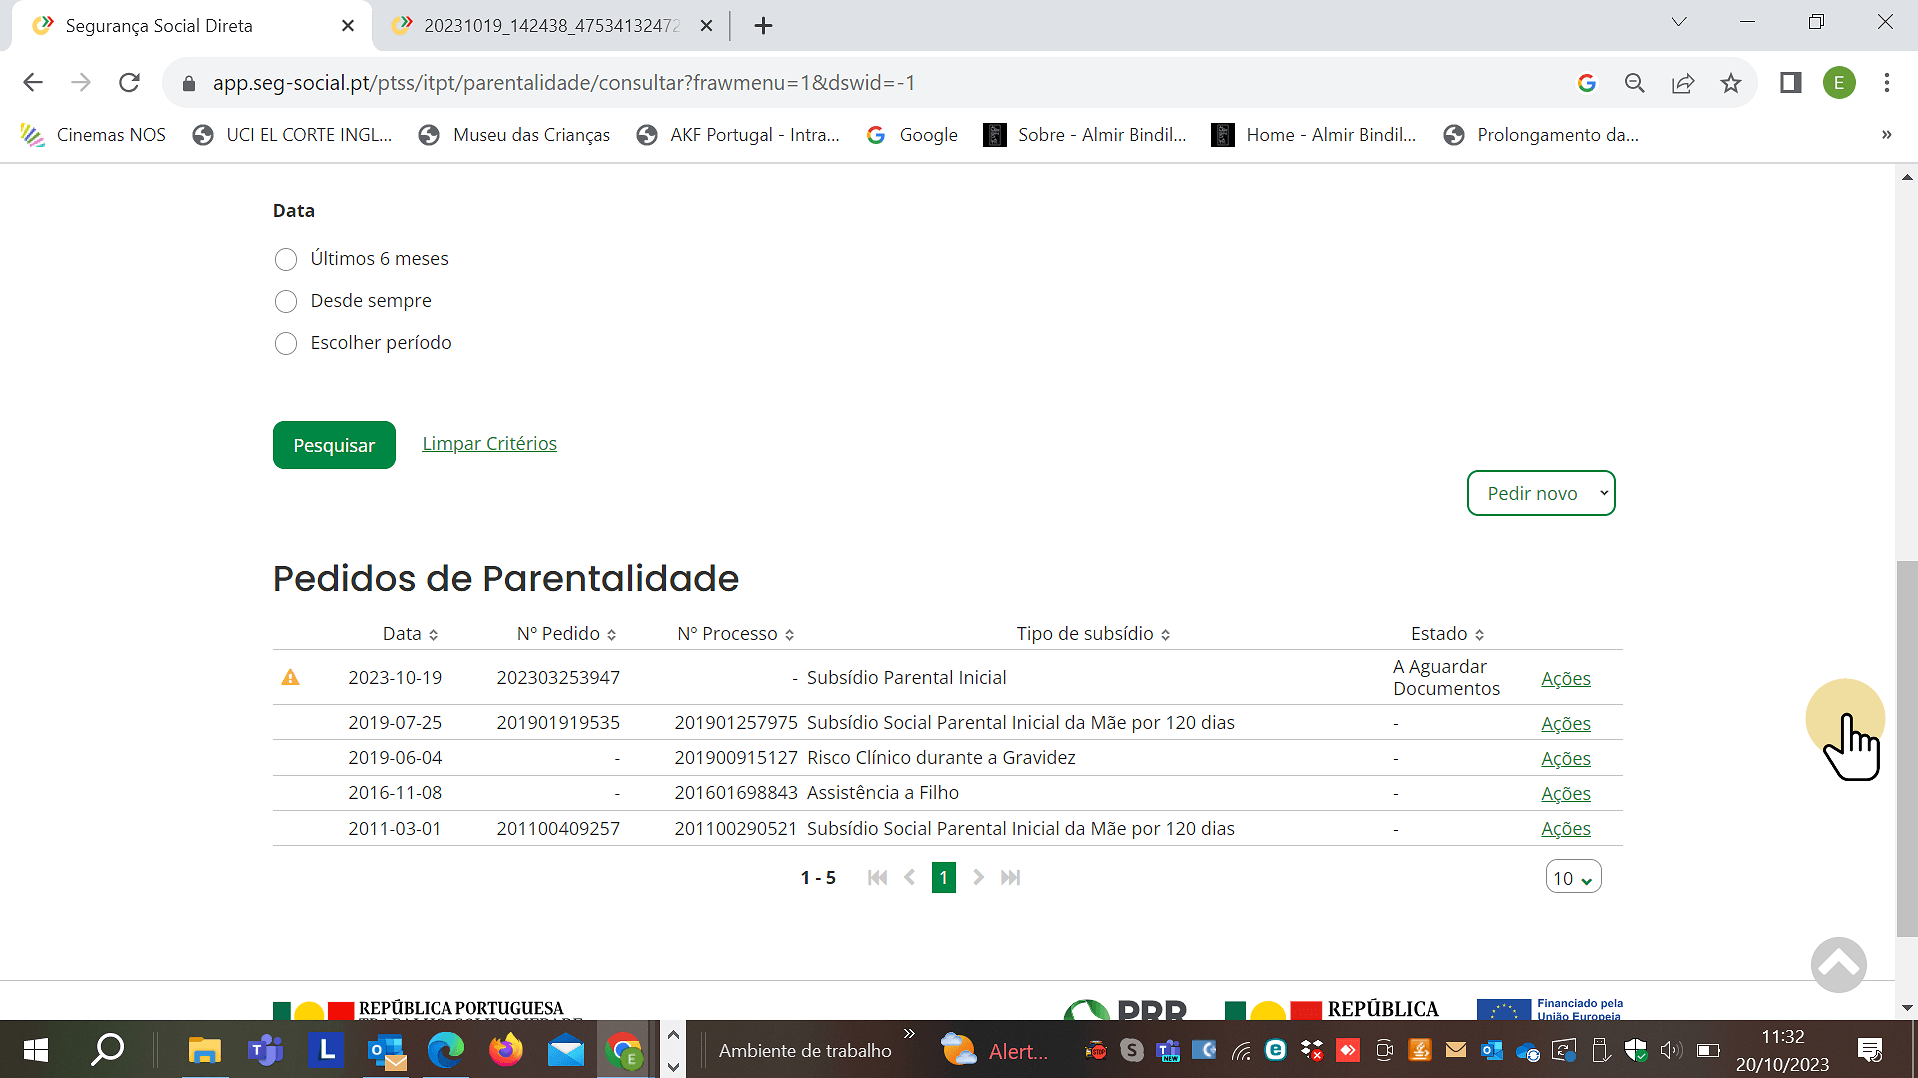Open the browser zoom magnifier icon

pos(1635,83)
